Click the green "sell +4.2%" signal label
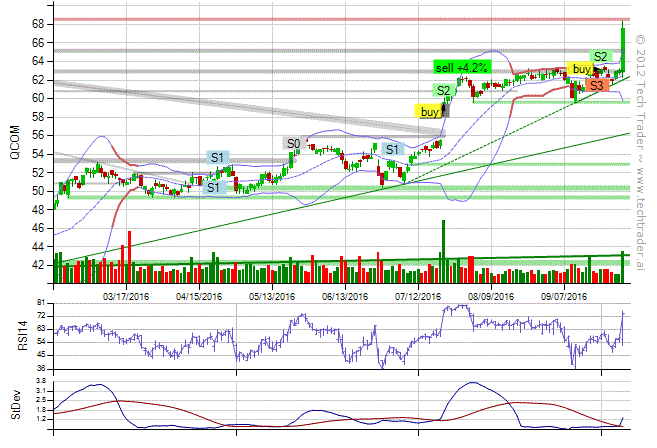 [461, 67]
